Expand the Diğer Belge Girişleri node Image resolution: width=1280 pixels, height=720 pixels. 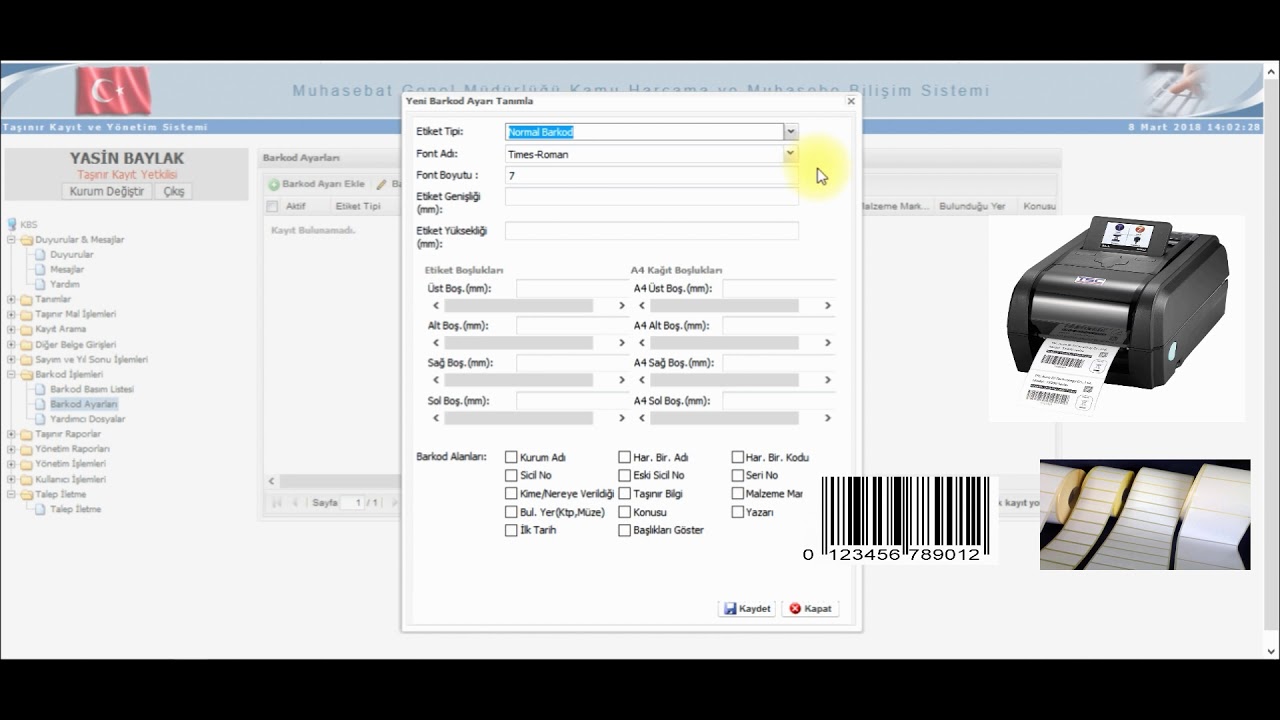(x=12, y=344)
